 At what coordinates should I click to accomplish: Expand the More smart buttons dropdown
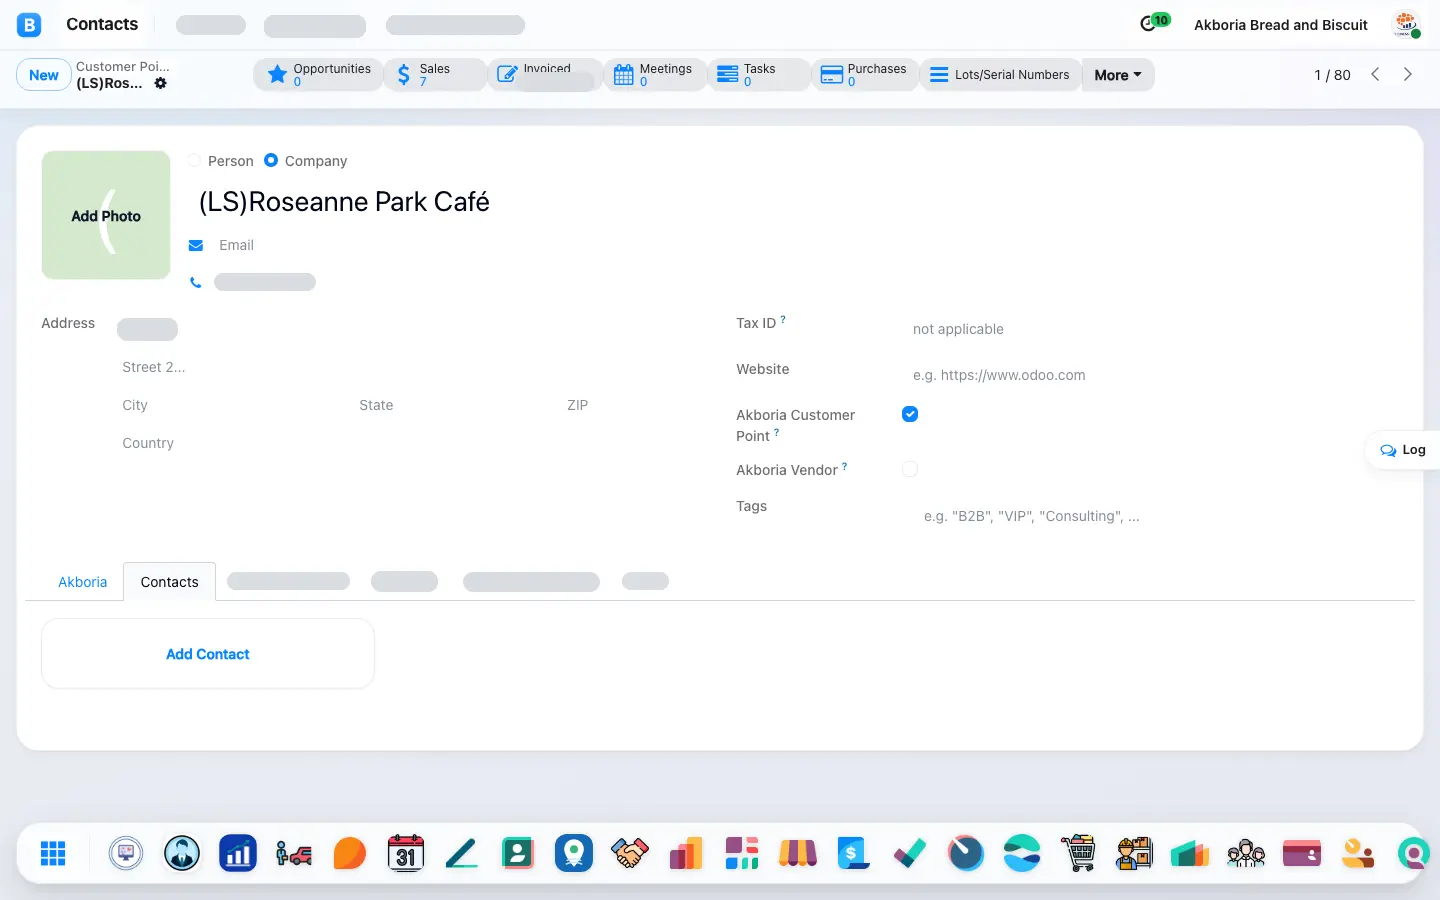coord(1118,75)
